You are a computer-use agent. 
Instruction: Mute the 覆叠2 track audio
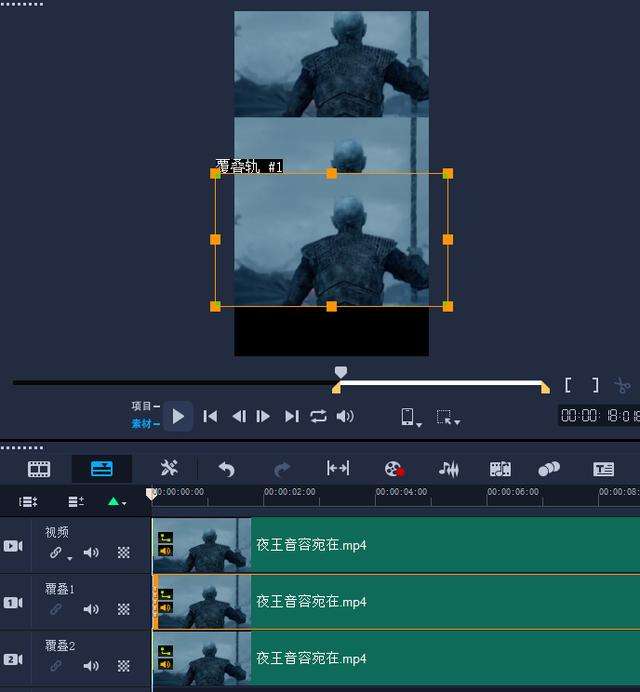pyautogui.click(x=91, y=666)
